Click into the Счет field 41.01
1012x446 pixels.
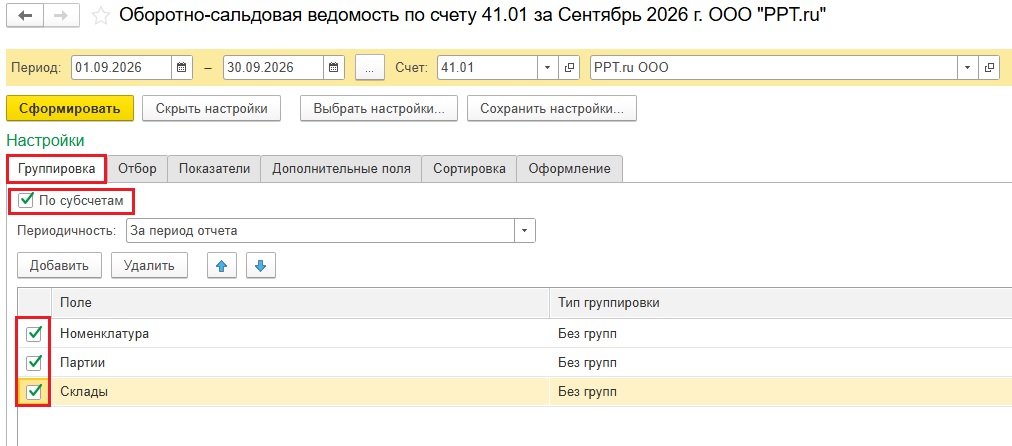click(487, 67)
